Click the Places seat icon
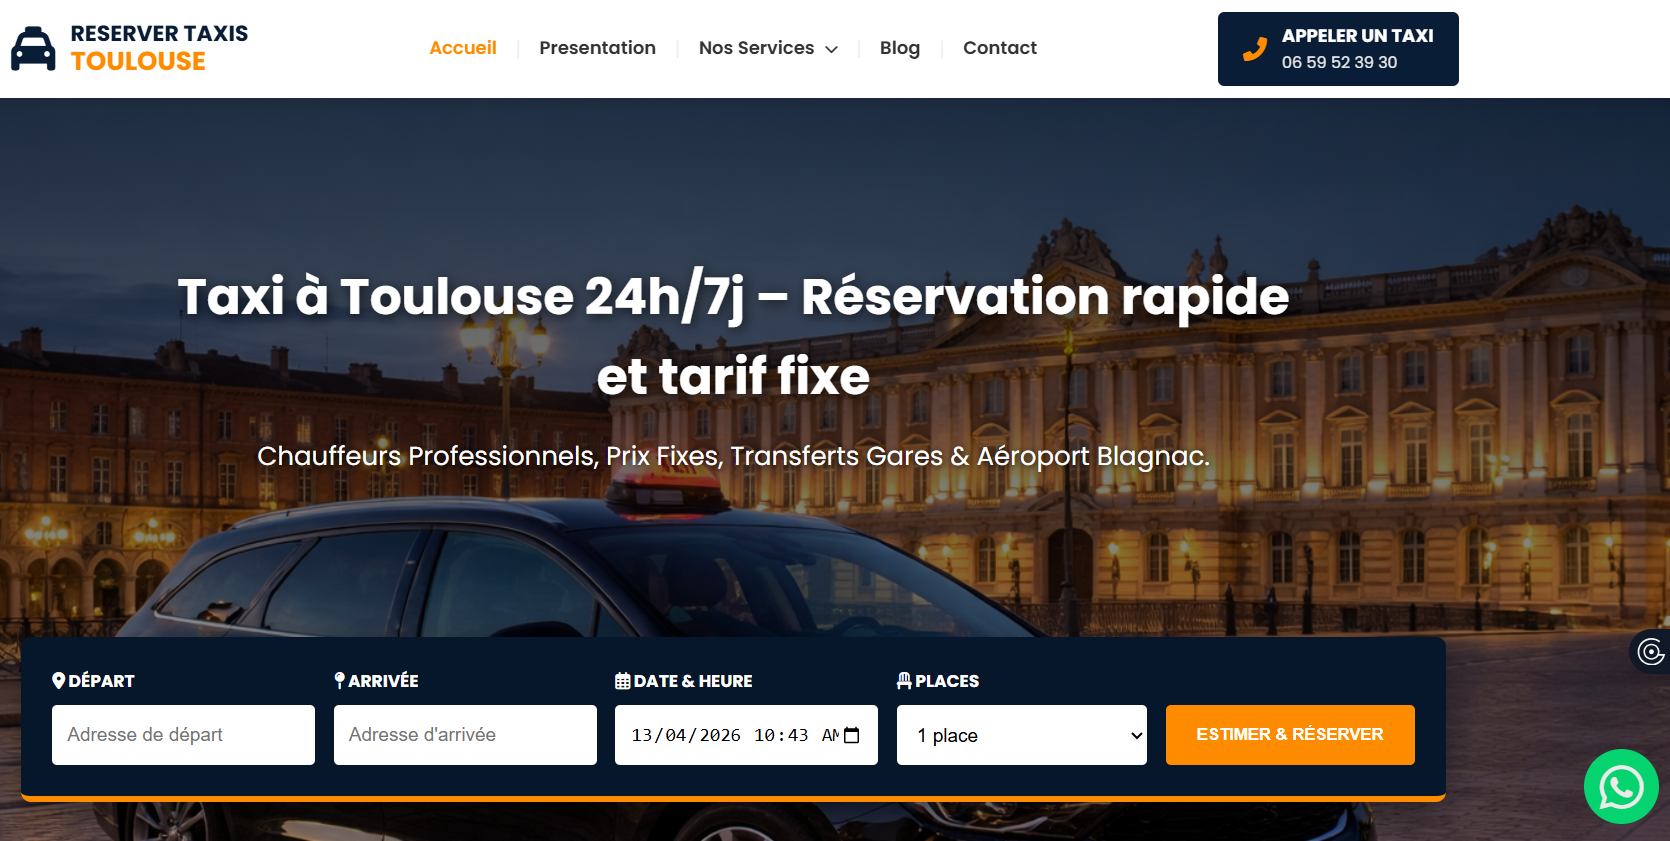This screenshot has width=1670, height=841. [x=904, y=680]
